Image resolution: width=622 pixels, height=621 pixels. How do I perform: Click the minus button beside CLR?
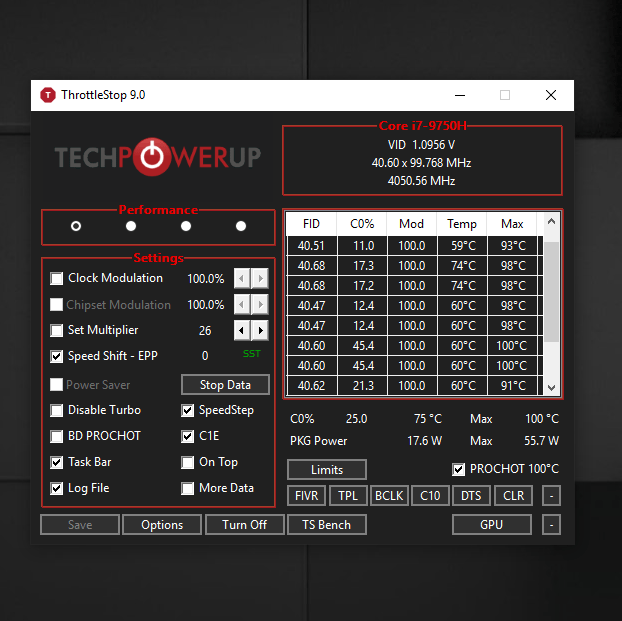(551, 496)
